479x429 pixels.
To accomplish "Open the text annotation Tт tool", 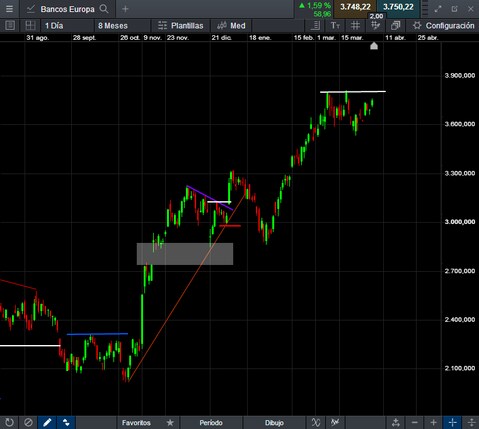I will pyautogui.click(x=335, y=25).
